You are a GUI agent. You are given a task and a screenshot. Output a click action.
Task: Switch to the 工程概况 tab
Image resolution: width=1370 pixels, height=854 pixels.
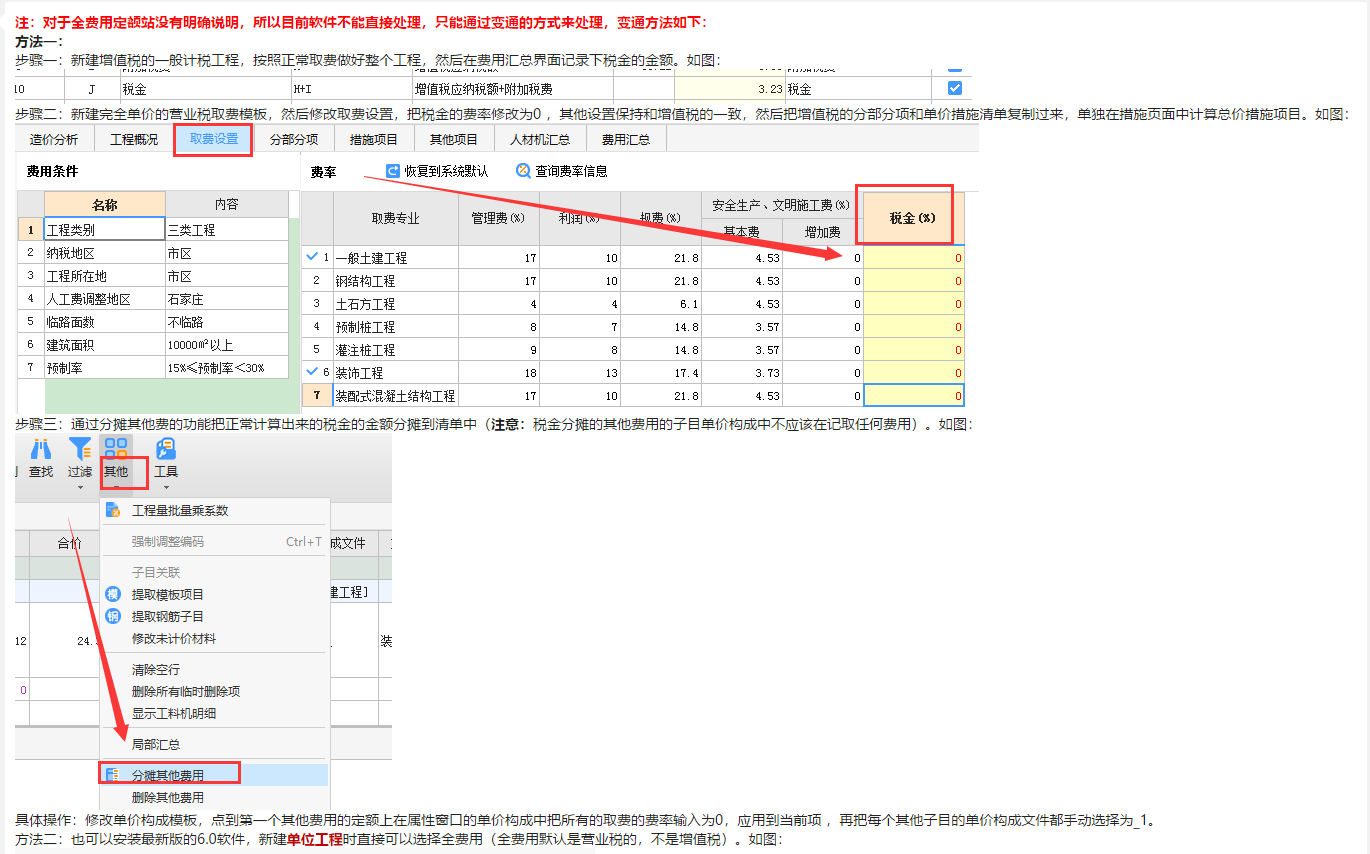[x=134, y=139]
